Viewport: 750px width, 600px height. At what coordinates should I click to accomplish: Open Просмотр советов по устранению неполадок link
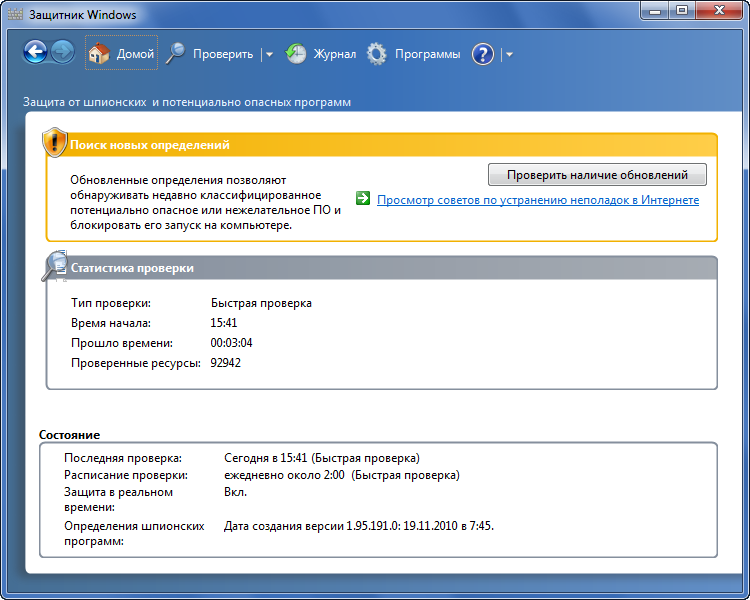pos(538,200)
